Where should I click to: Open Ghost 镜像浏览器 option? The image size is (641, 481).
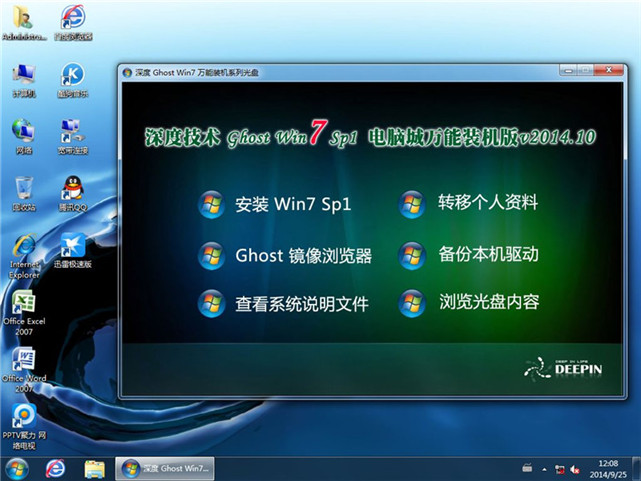point(303,256)
